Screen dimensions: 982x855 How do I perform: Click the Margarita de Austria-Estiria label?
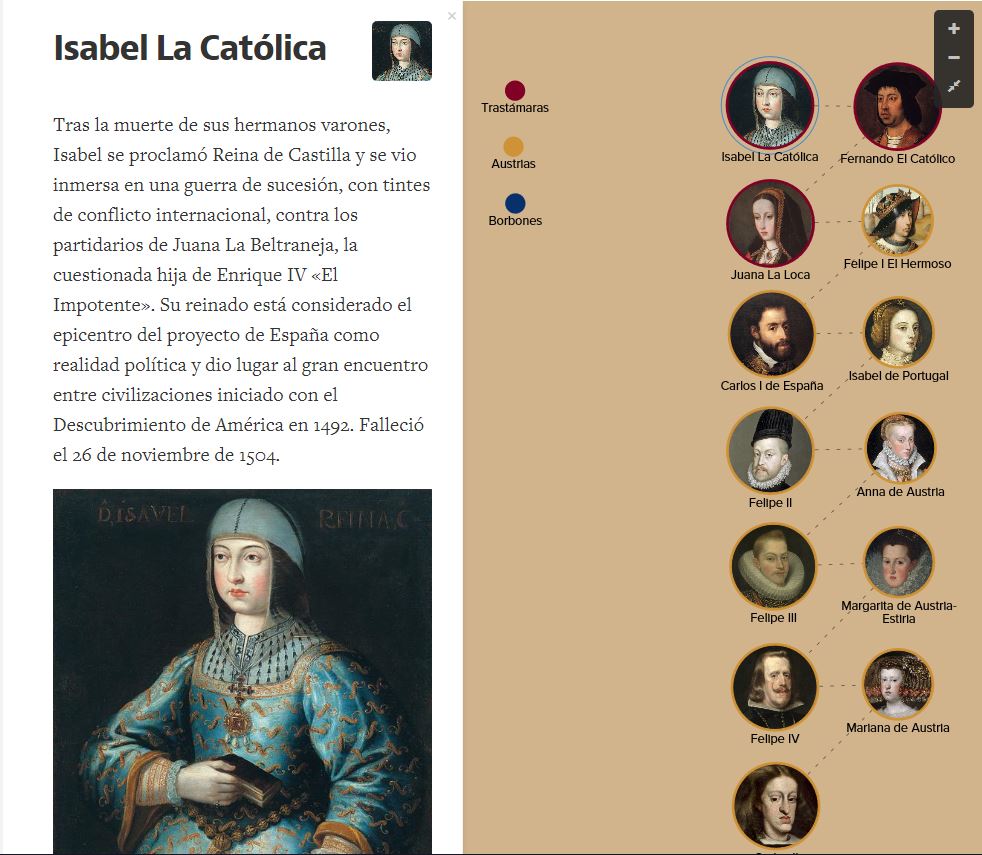[x=898, y=612]
